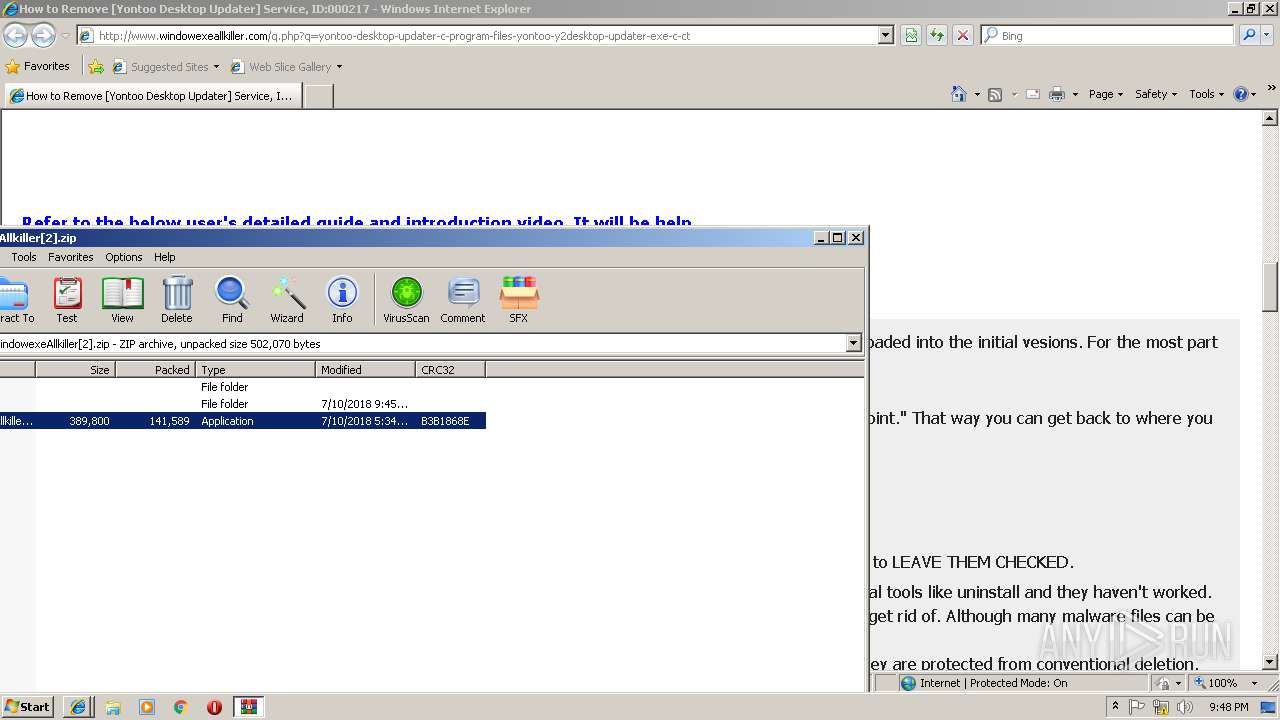Select the Yontoo Desktop Updater browser tab

(151, 96)
